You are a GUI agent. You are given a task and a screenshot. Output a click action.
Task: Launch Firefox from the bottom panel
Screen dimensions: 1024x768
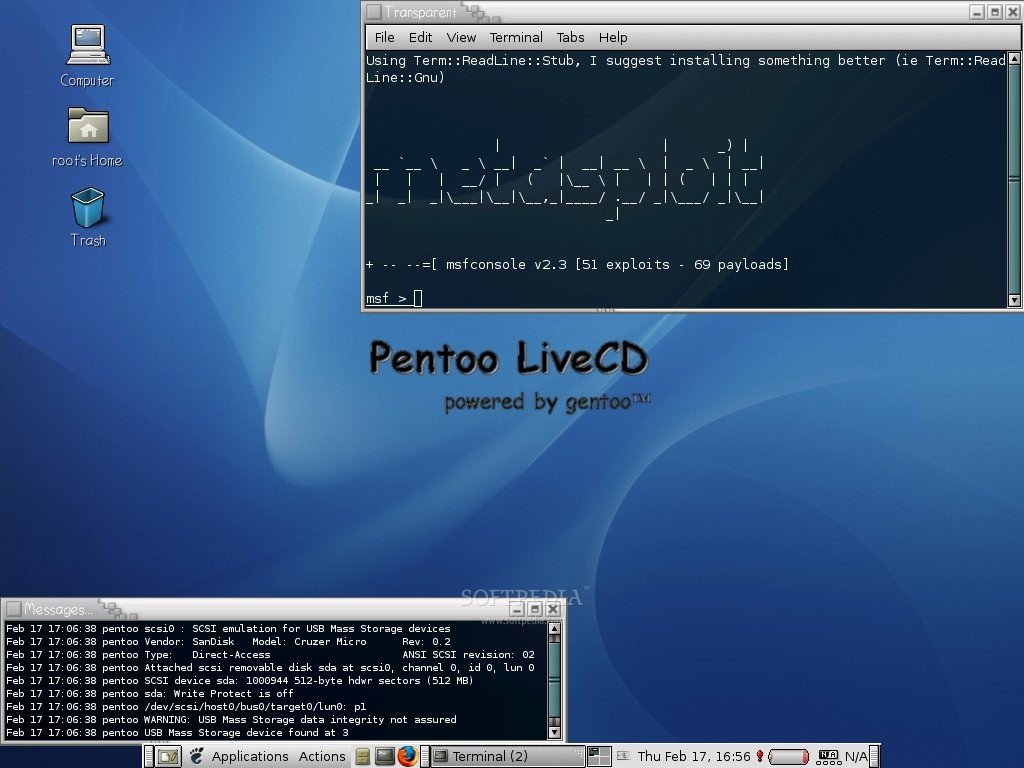407,756
